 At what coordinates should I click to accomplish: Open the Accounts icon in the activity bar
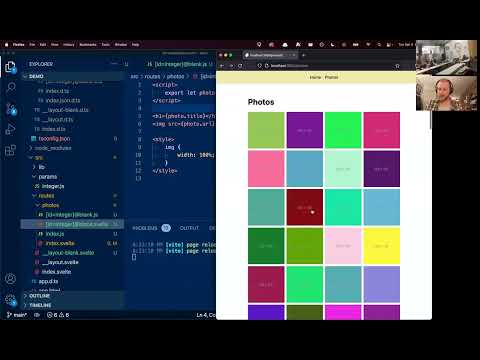10,278
